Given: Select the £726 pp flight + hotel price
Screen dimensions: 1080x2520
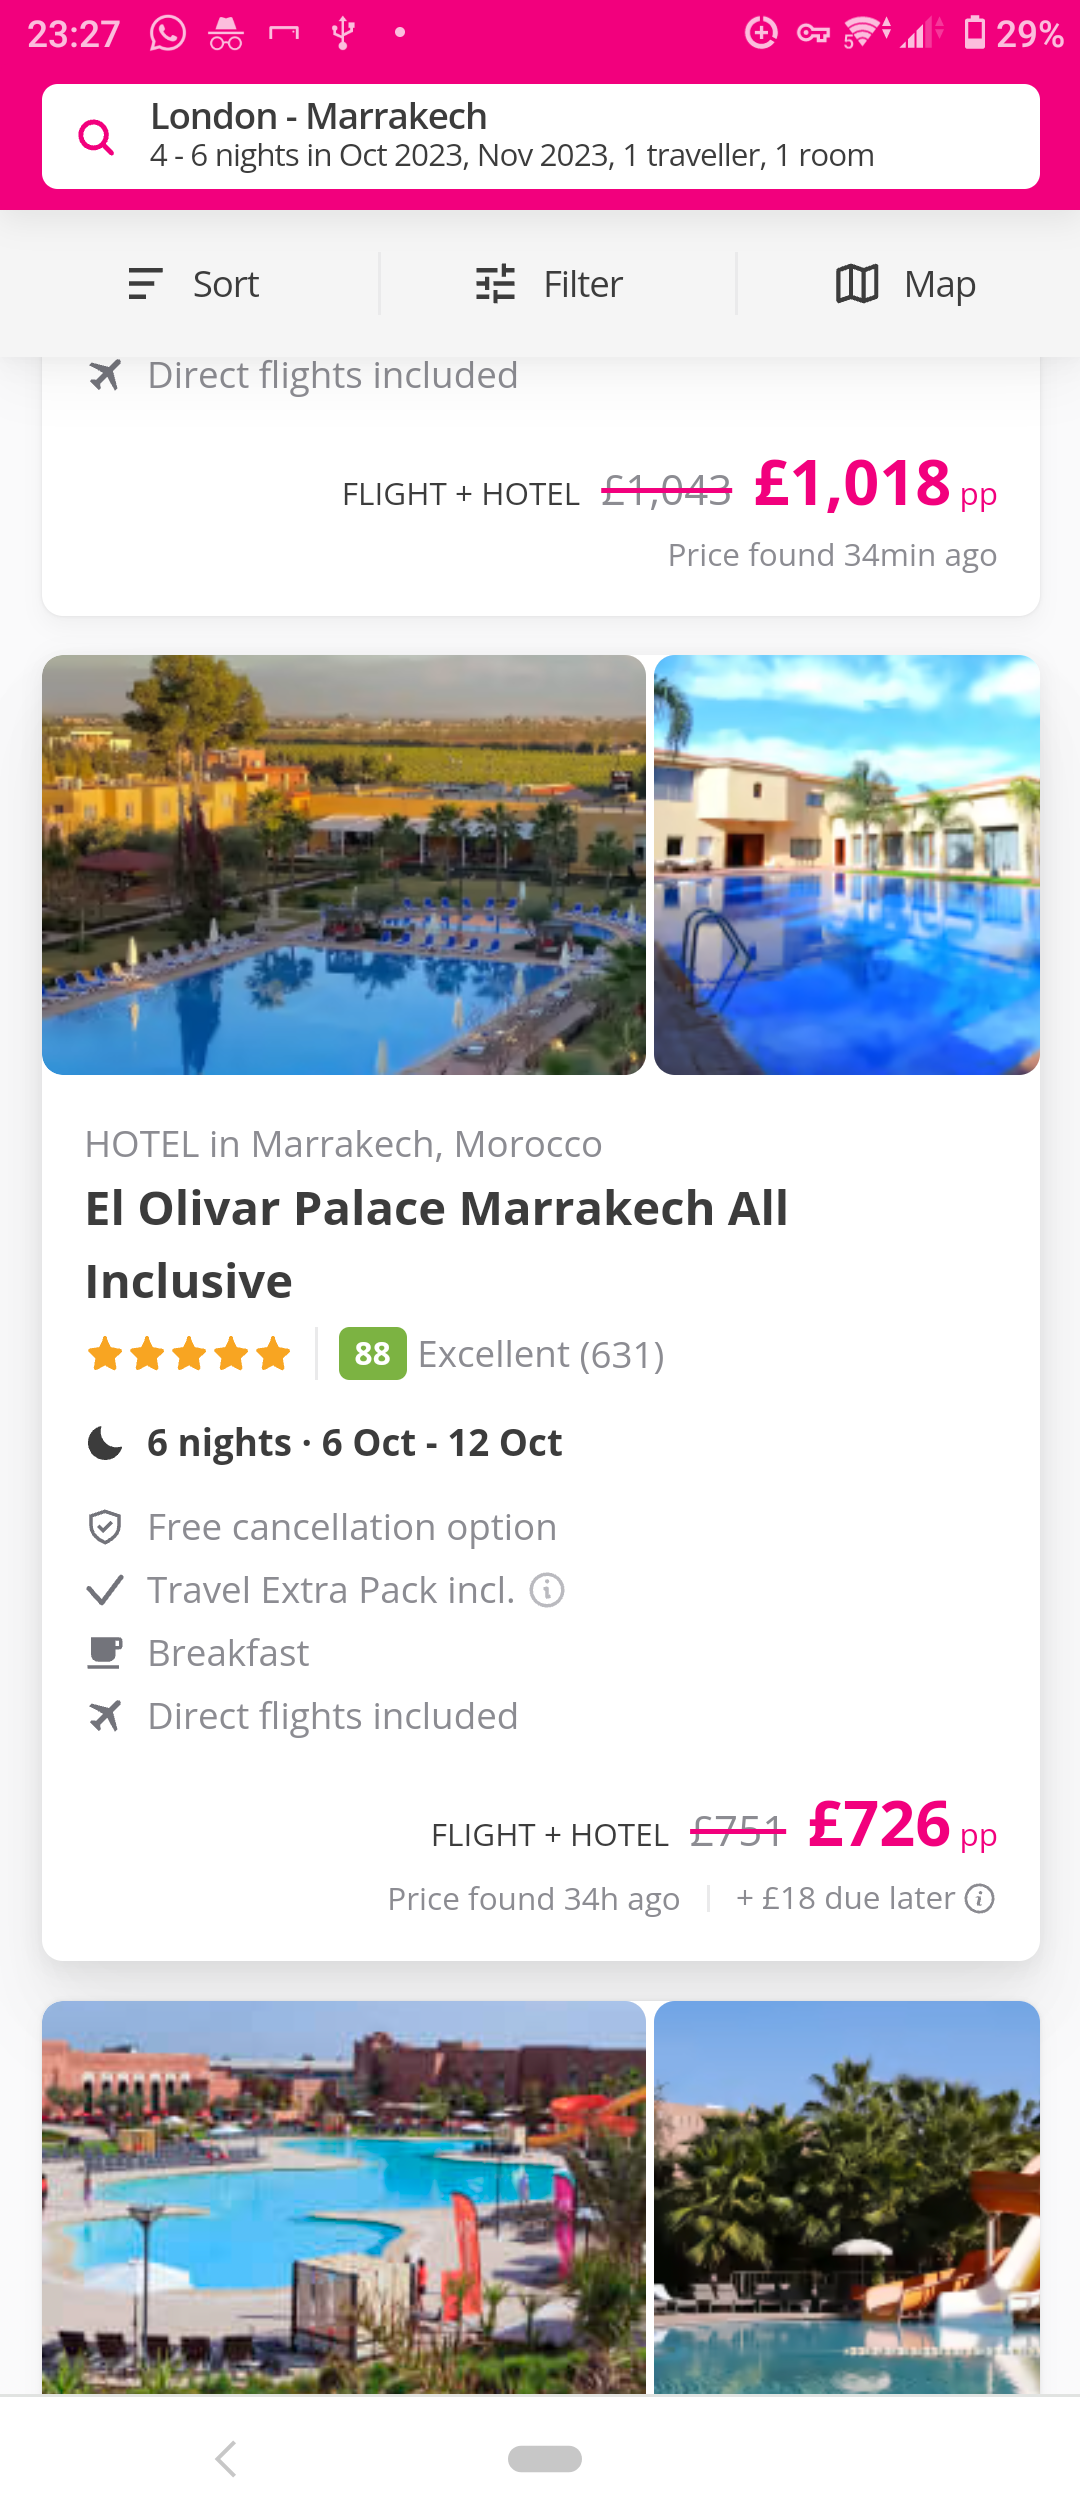Looking at the screenshot, I should (x=902, y=1825).
